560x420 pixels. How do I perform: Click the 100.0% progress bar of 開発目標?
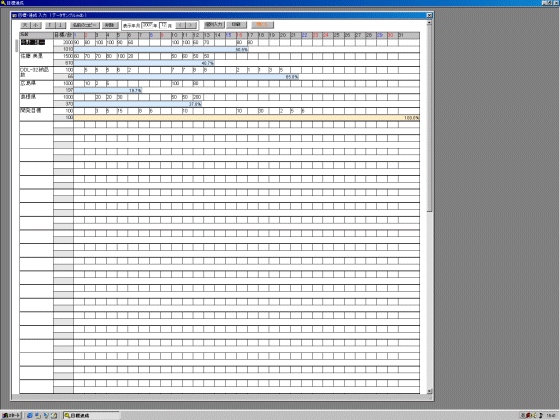pyautogui.click(x=246, y=118)
